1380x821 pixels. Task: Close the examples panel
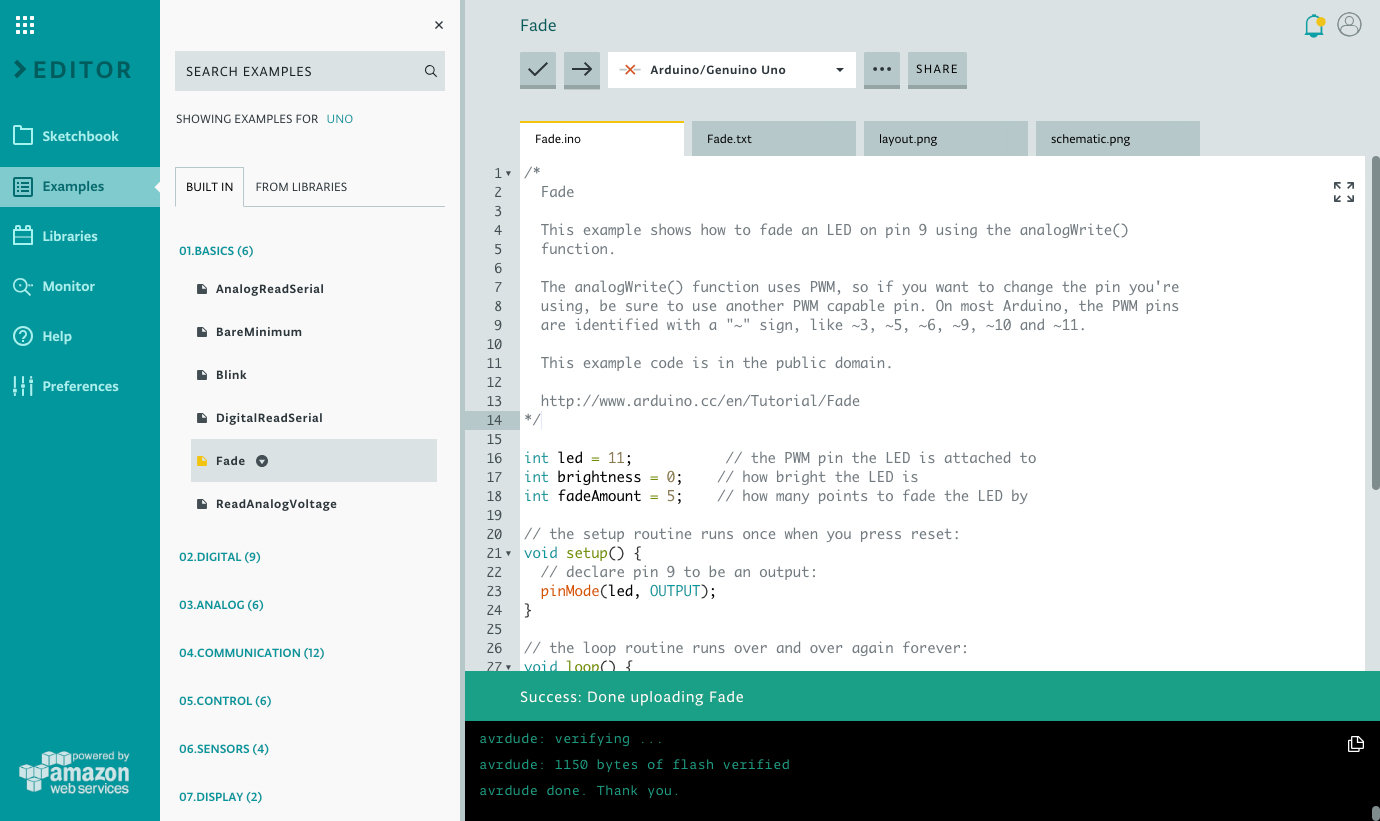438,25
